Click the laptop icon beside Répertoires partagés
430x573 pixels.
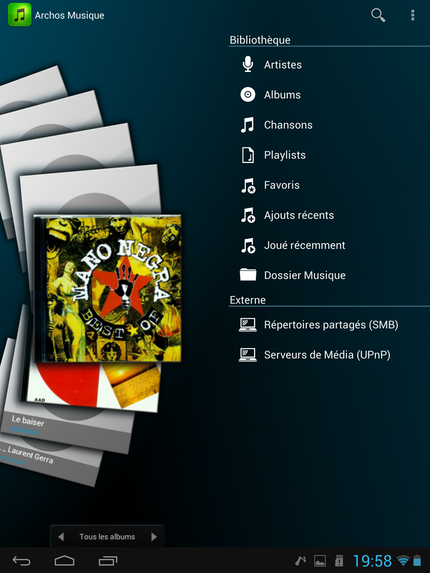(247, 325)
